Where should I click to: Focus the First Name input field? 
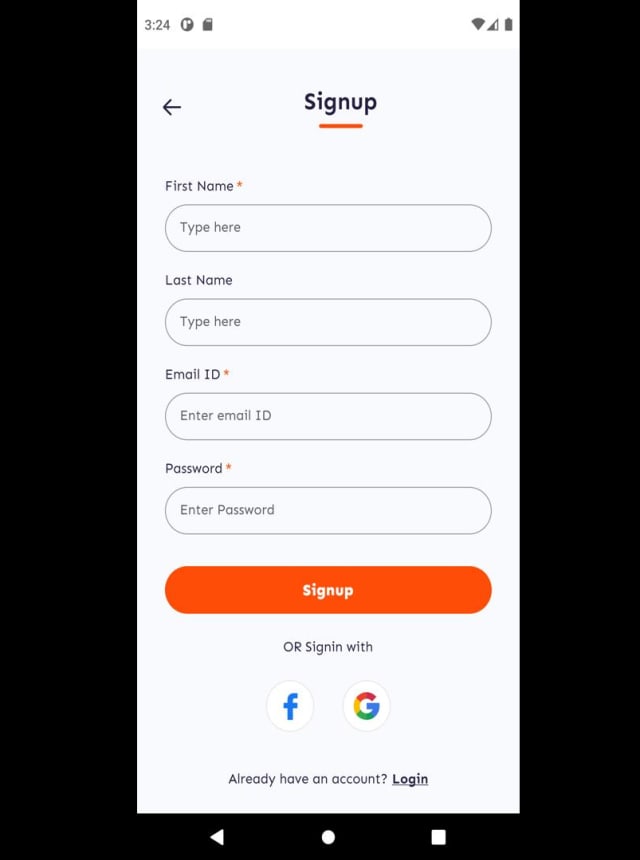[328, 228]
